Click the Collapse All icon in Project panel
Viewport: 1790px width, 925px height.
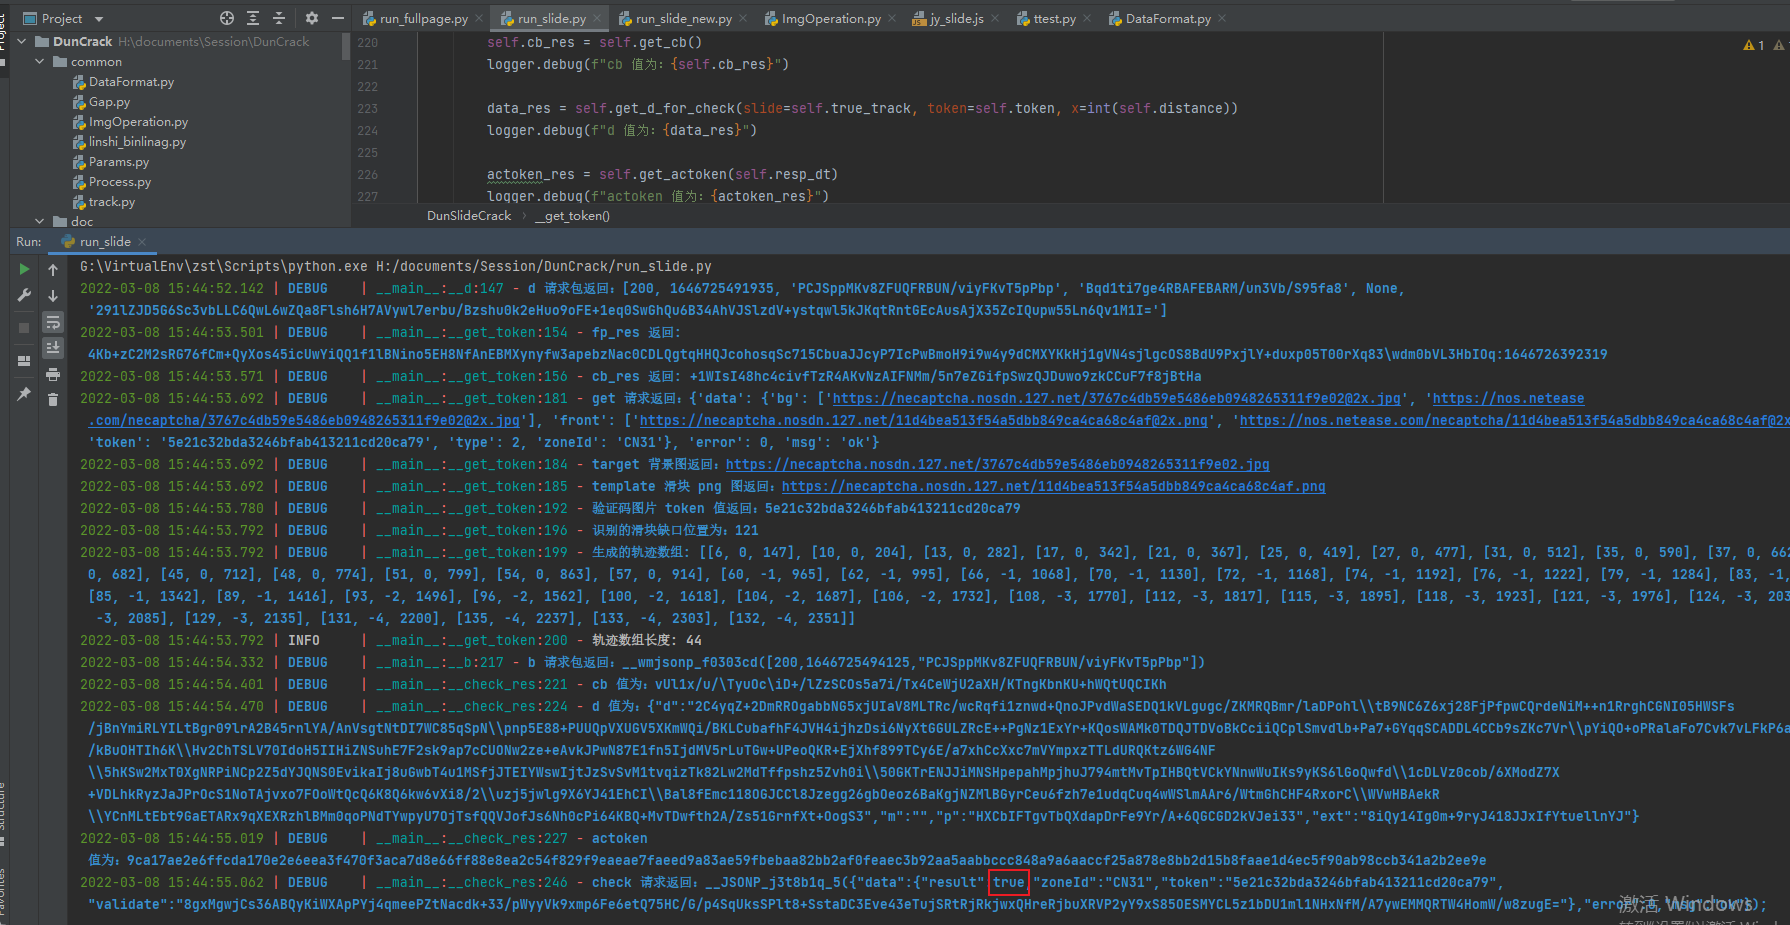pos(279,18)
